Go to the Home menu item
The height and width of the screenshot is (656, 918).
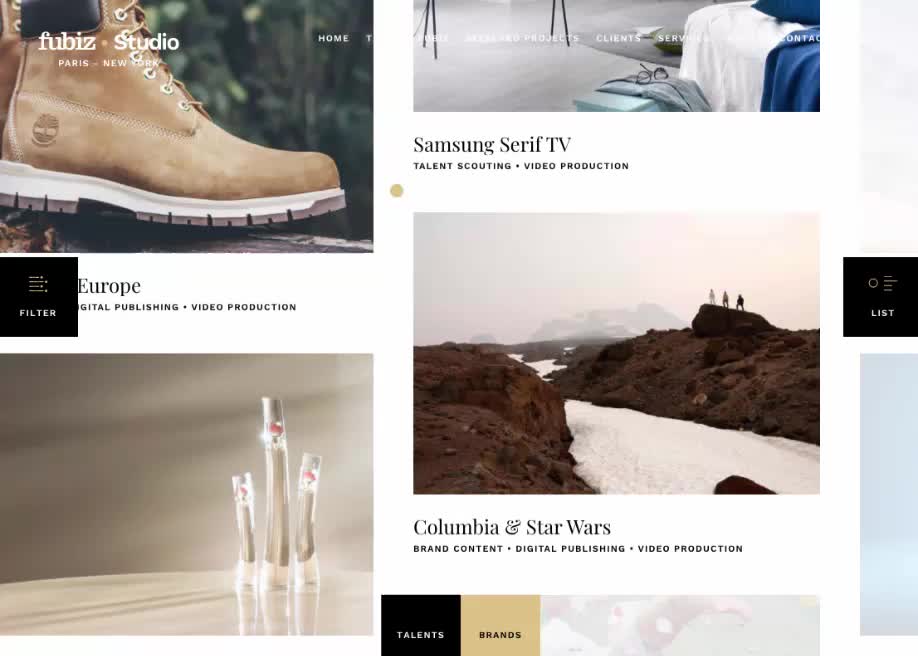point(334,38)
